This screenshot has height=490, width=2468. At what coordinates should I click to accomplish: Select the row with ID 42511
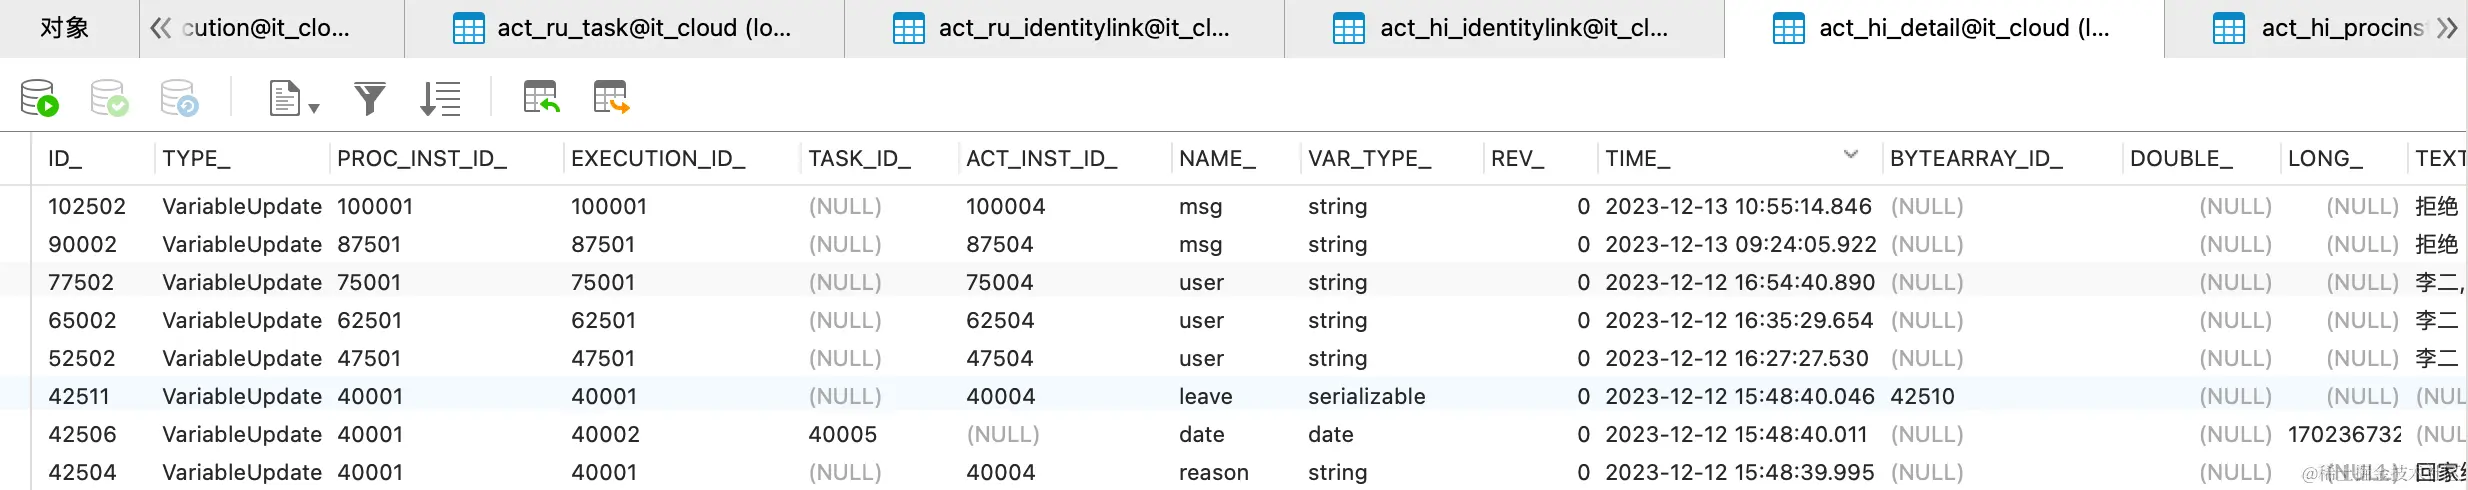tap(1234, 396)
